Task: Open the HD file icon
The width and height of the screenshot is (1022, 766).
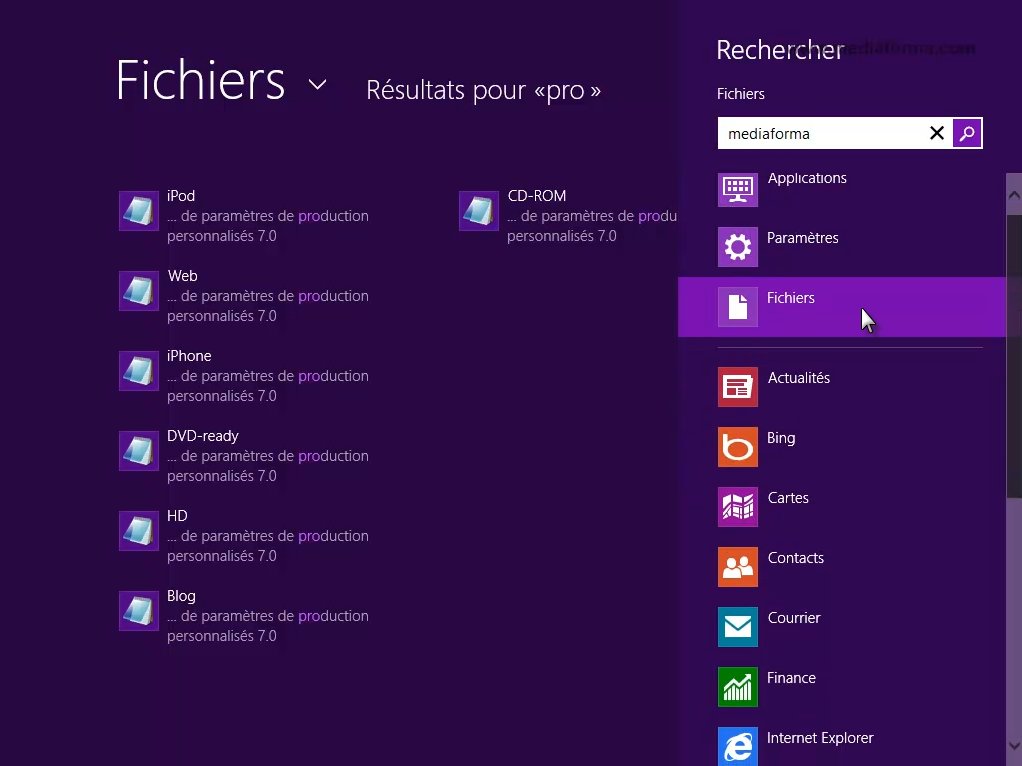Action: (x=139, y=531)
